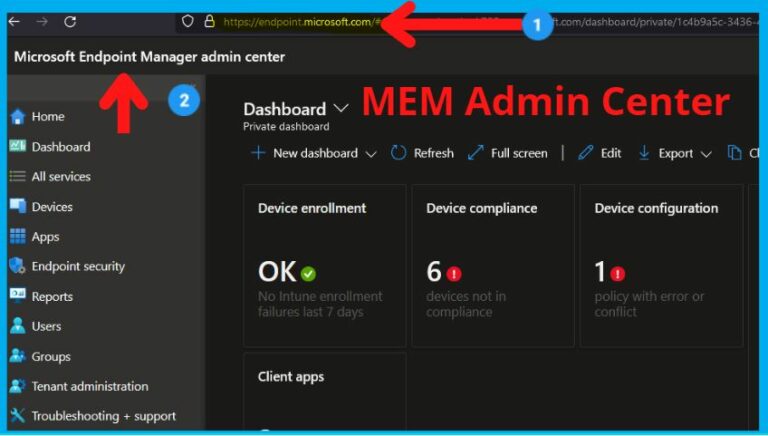Click the red alert icon beside 1
The height and width of the screenshot is (436, 768).
(618, 274)
